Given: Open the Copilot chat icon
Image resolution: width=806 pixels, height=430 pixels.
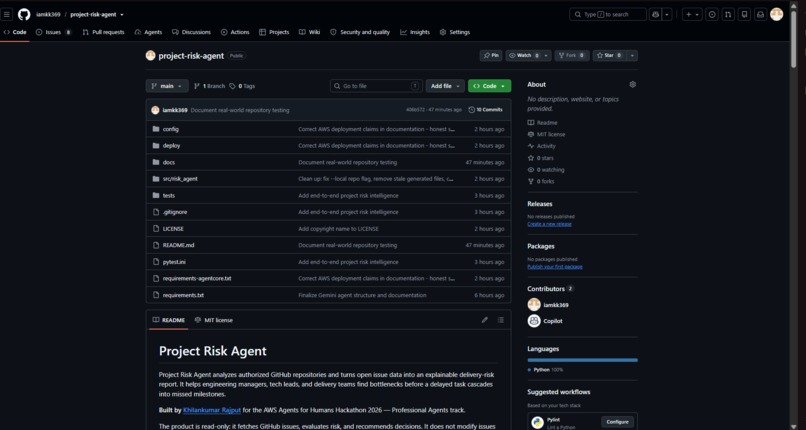Looking at the screenshot, I should [x=655, y=14].
